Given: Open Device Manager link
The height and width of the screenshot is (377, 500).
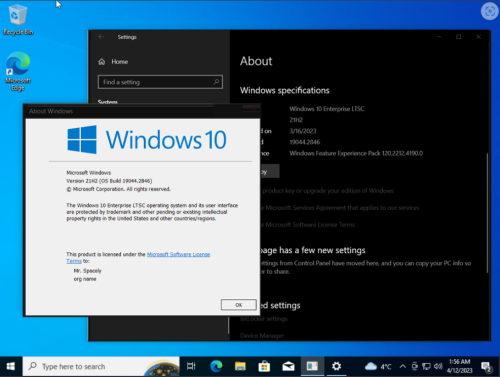Looking at the screenshot, I should pyautogui.click(x=262, y=336).
